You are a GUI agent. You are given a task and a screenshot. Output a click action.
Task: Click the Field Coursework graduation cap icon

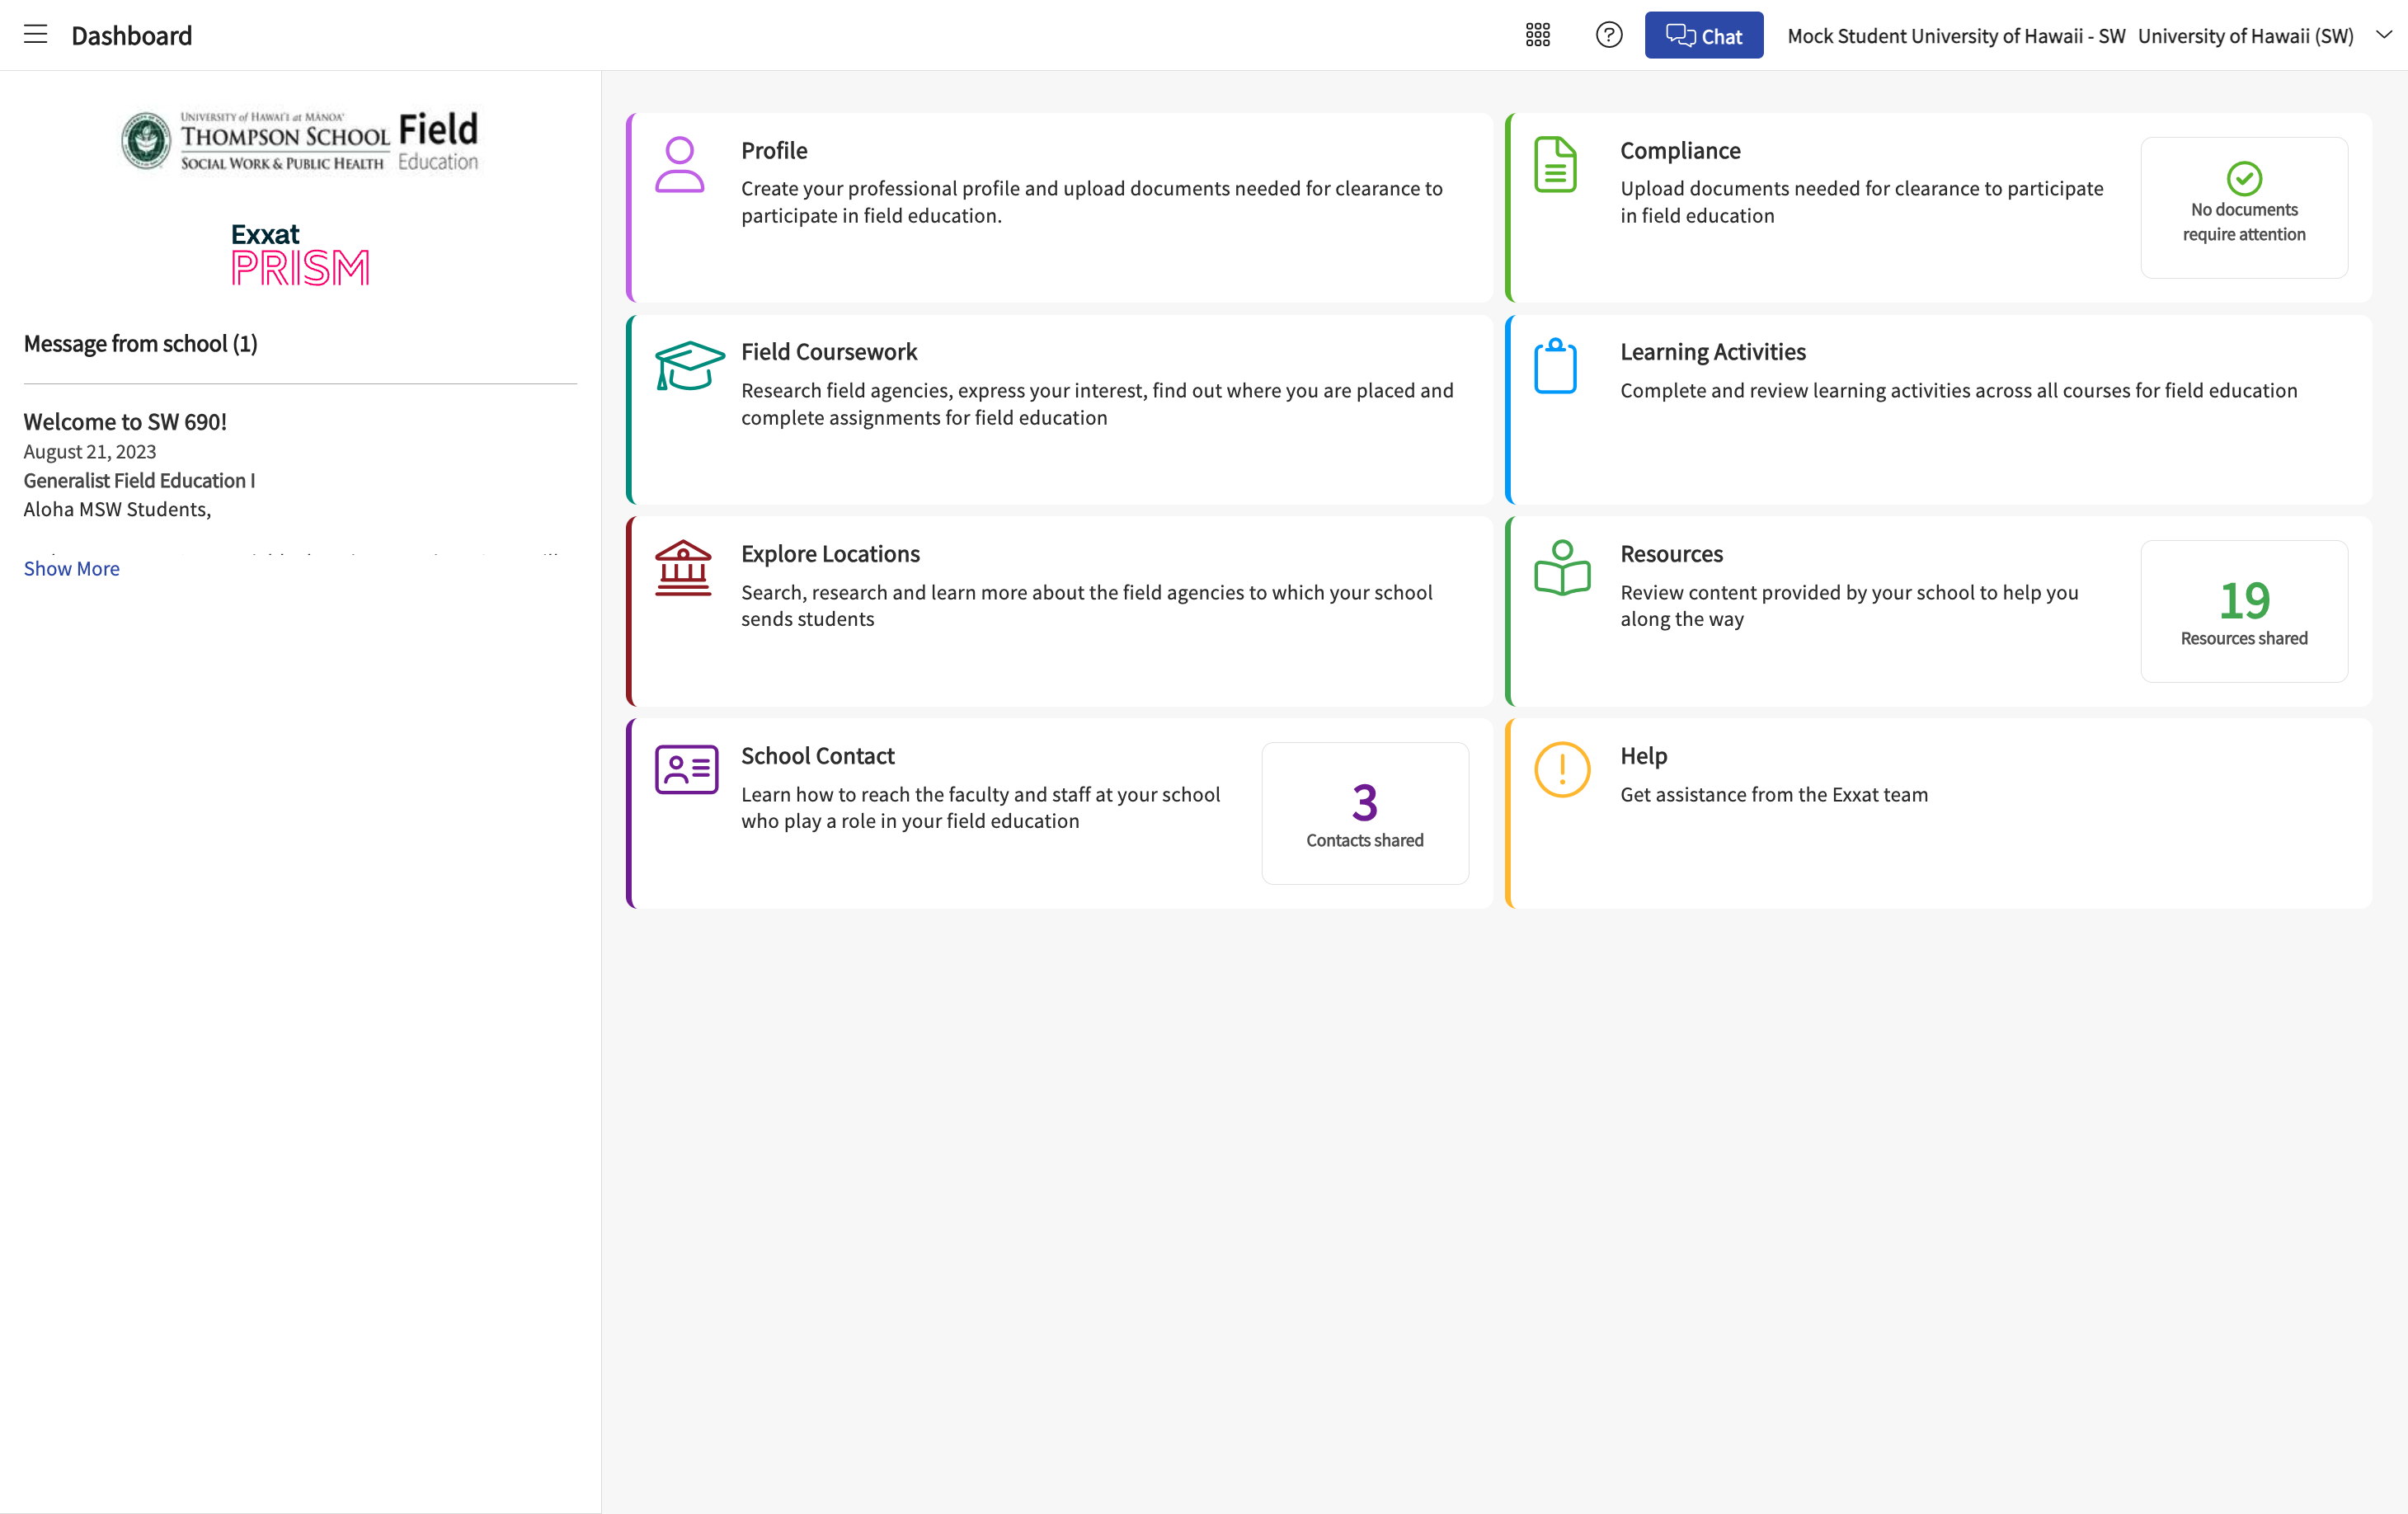click(x=689, y=366)
